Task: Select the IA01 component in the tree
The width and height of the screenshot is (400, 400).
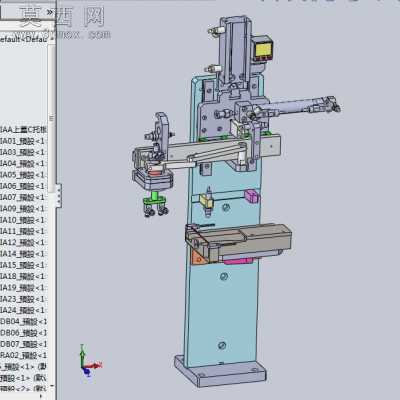Action: coord(23,141)
